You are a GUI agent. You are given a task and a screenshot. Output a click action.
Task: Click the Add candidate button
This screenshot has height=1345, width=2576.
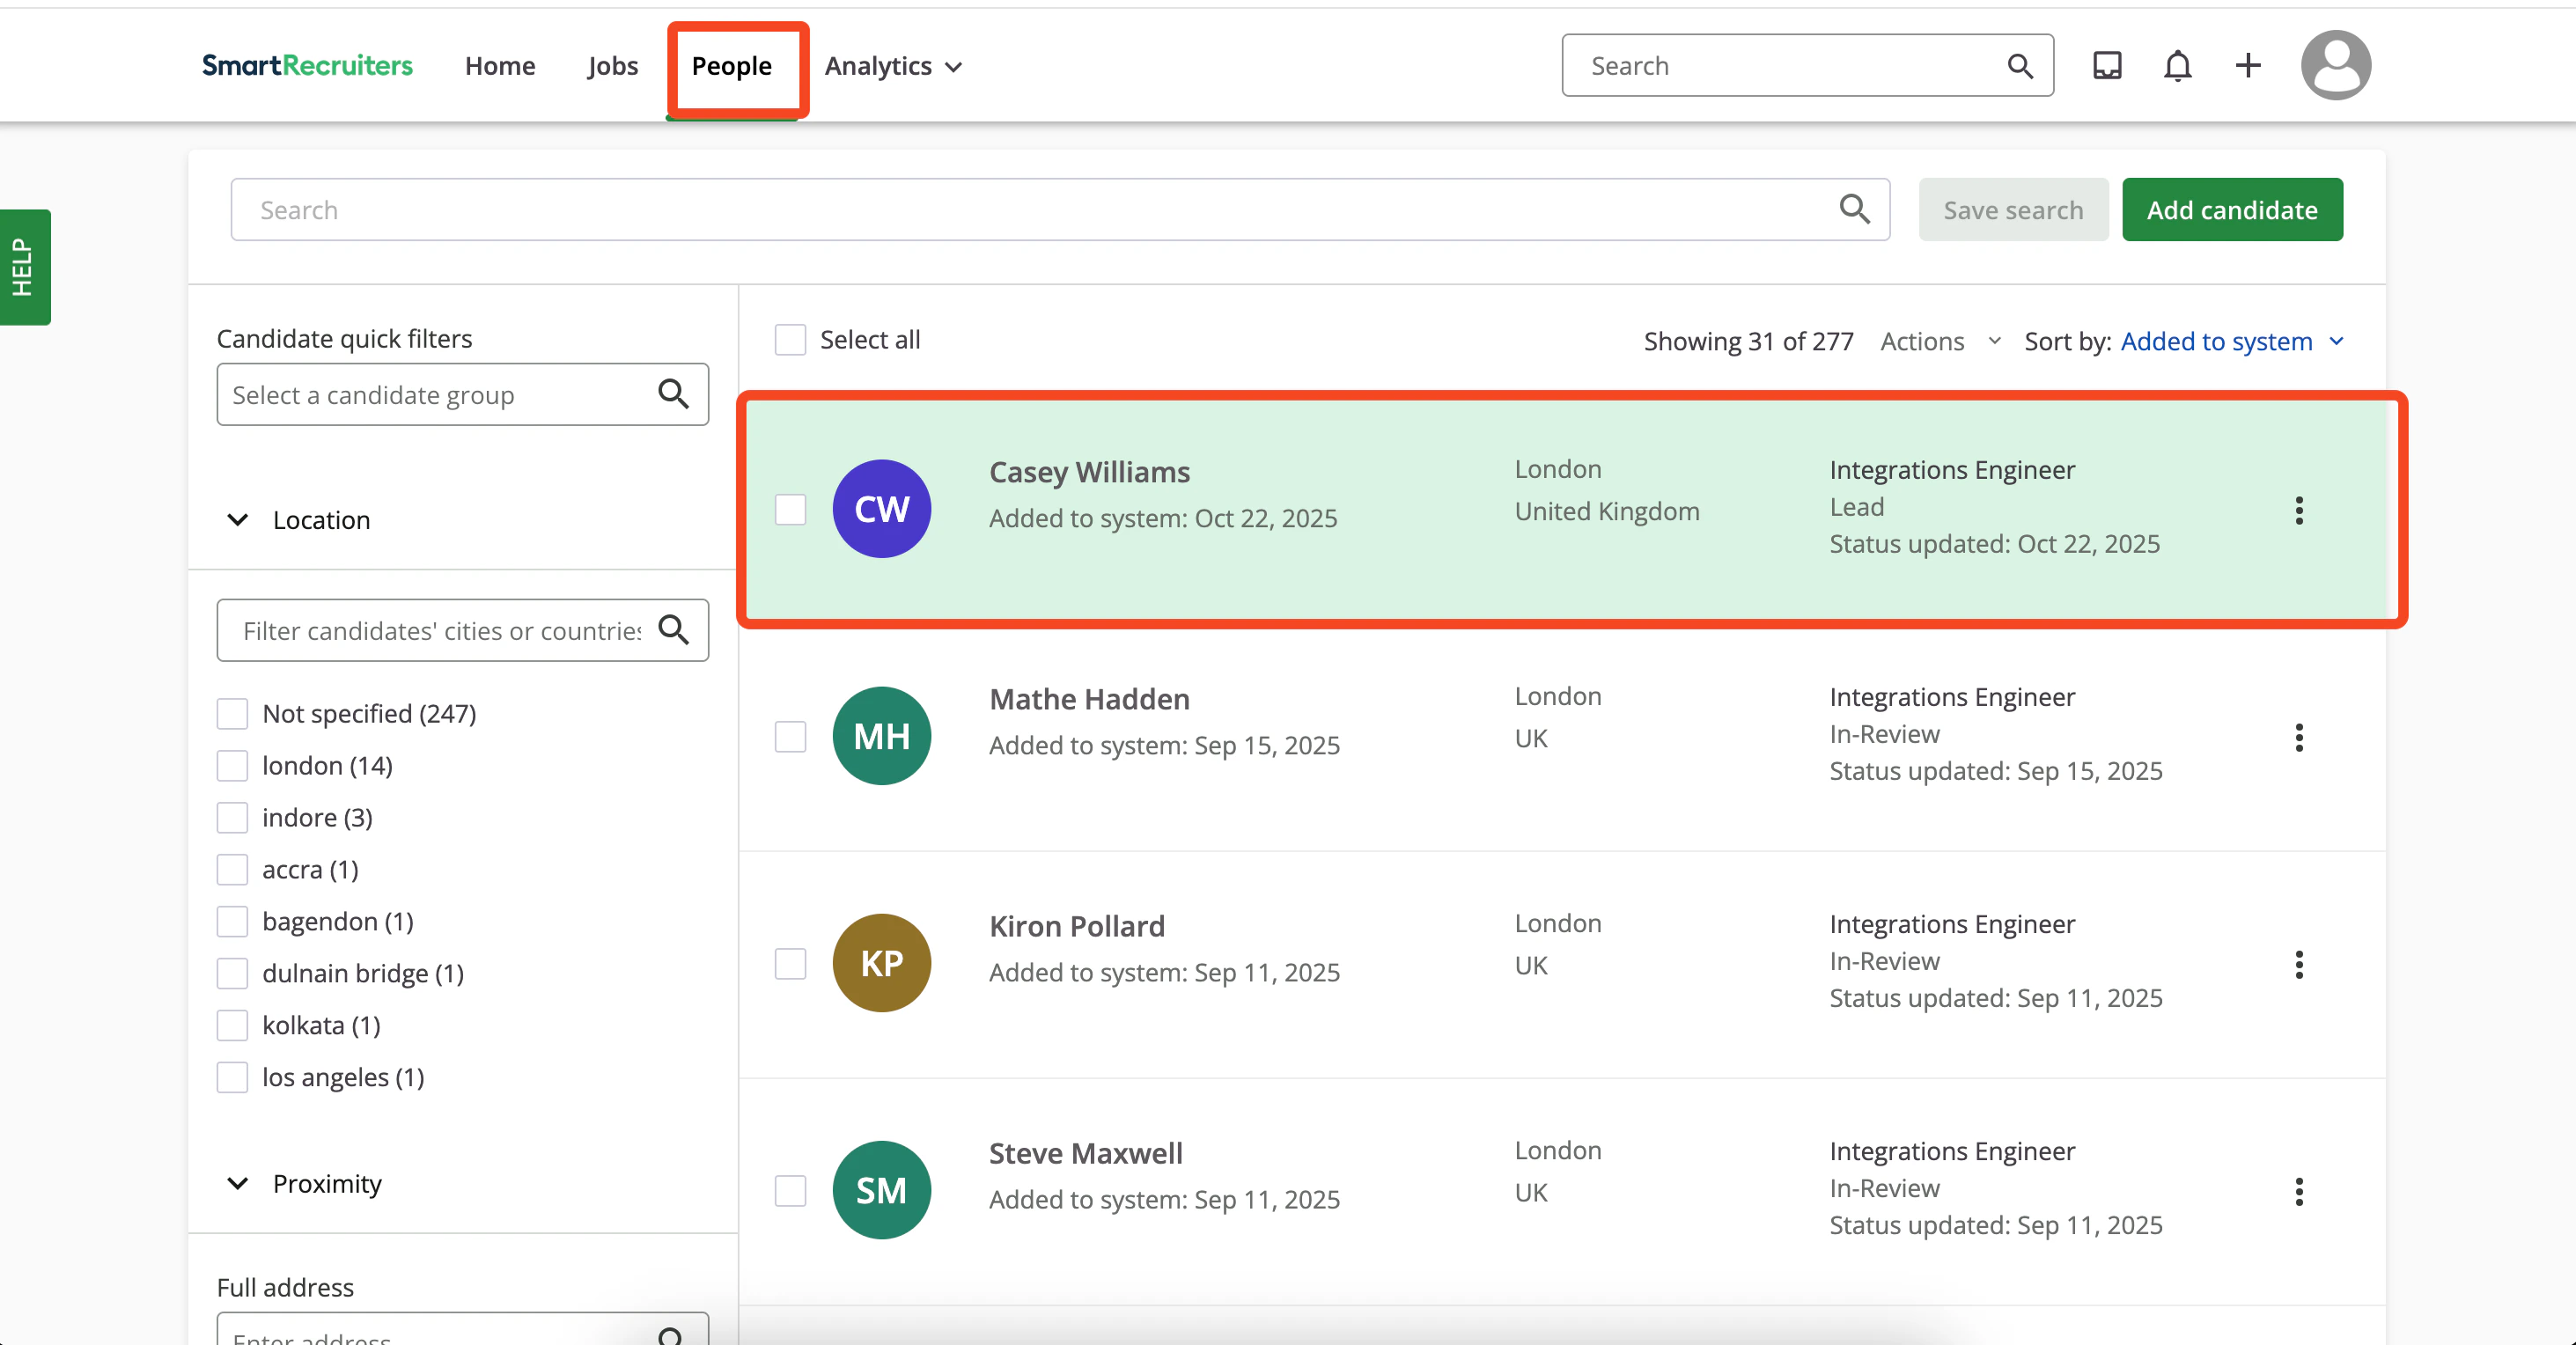(2231, 210)
